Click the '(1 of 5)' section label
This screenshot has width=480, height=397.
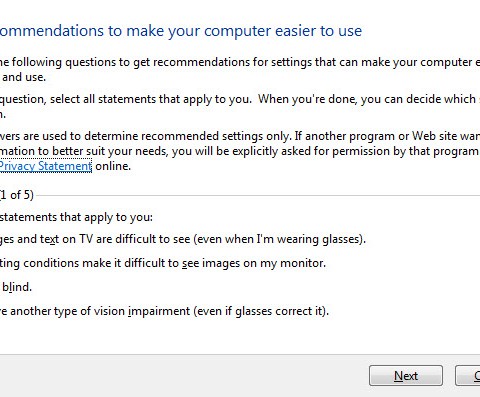click(x=17, y=195)
